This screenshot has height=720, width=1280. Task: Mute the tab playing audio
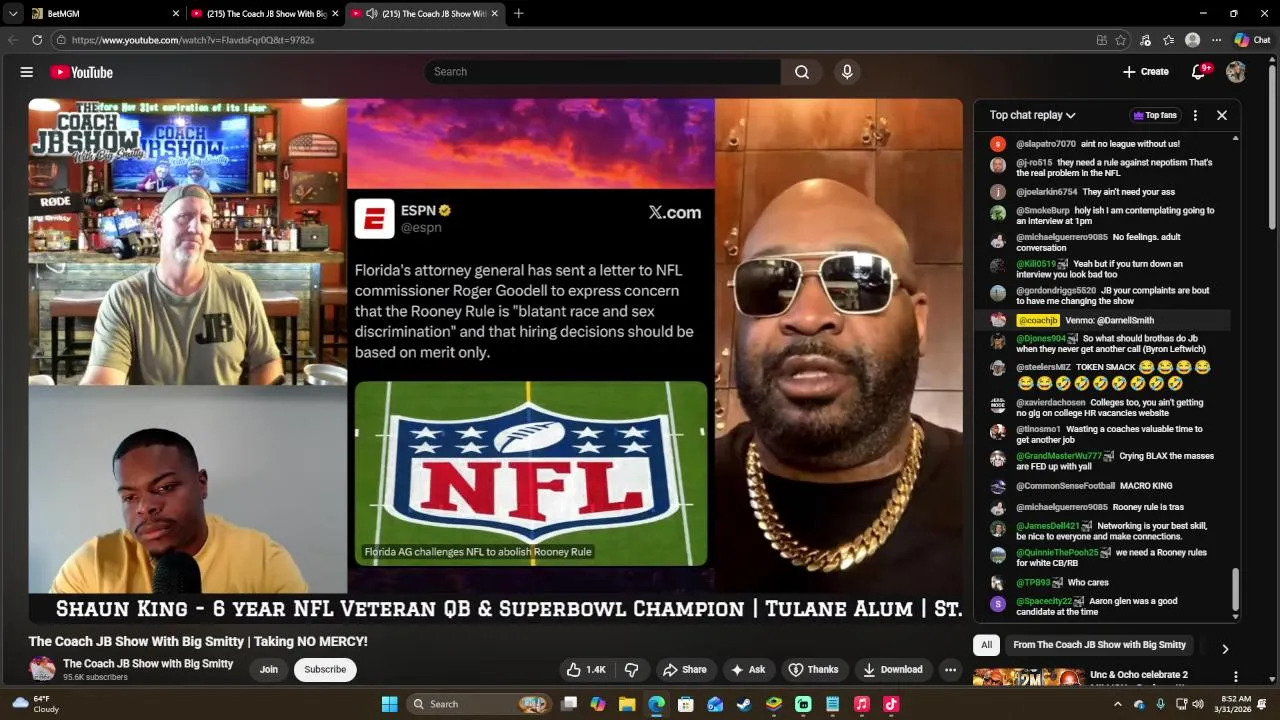click(372, 13)
